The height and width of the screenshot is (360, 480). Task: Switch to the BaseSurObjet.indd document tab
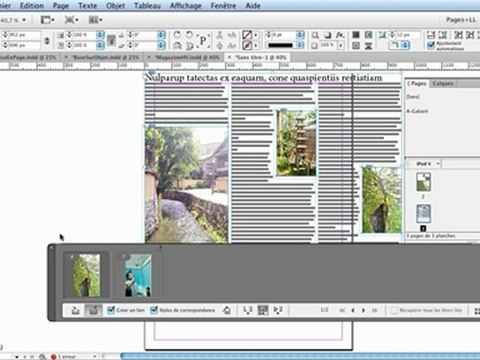click(105, 57)
